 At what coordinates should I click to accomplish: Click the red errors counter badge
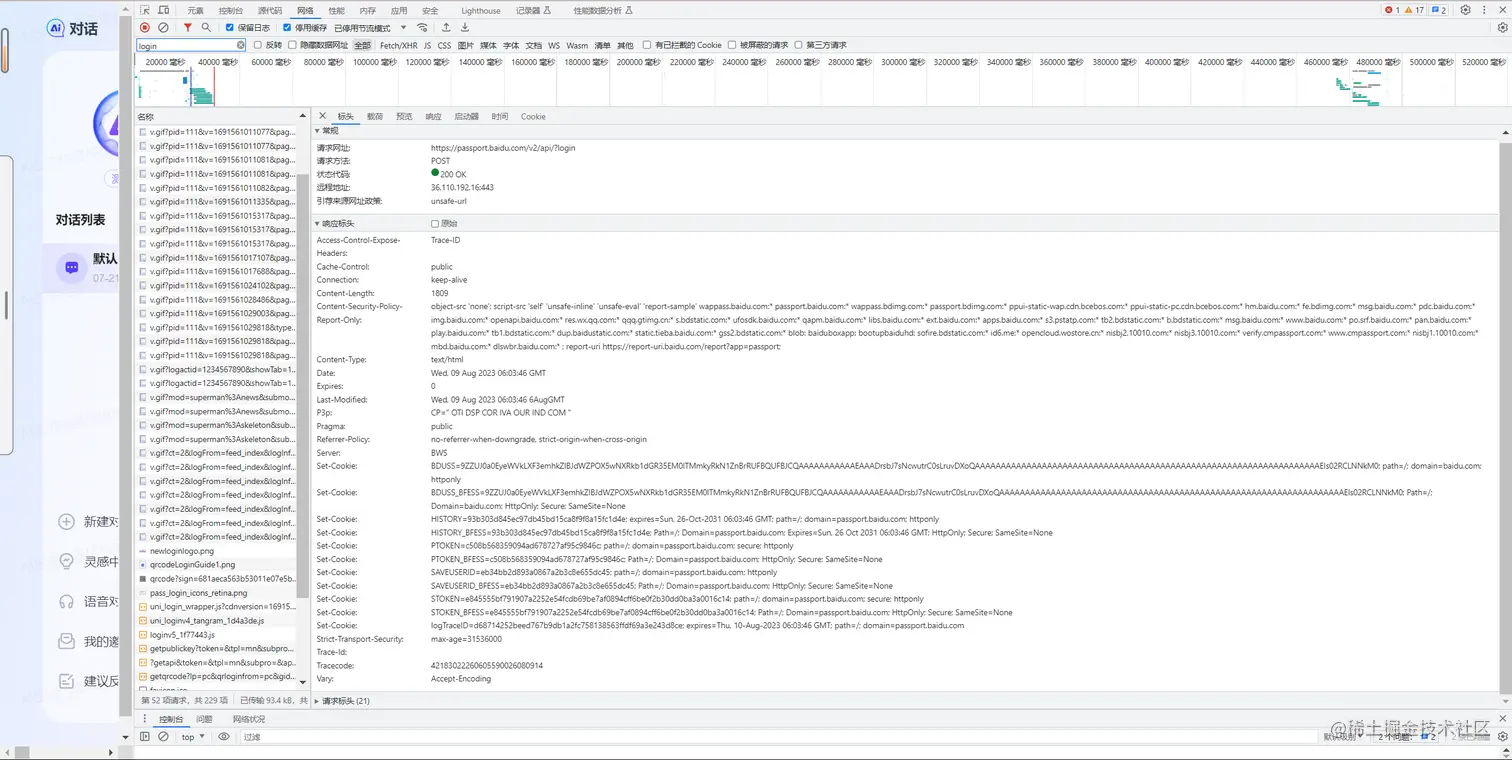point(1392,10)
